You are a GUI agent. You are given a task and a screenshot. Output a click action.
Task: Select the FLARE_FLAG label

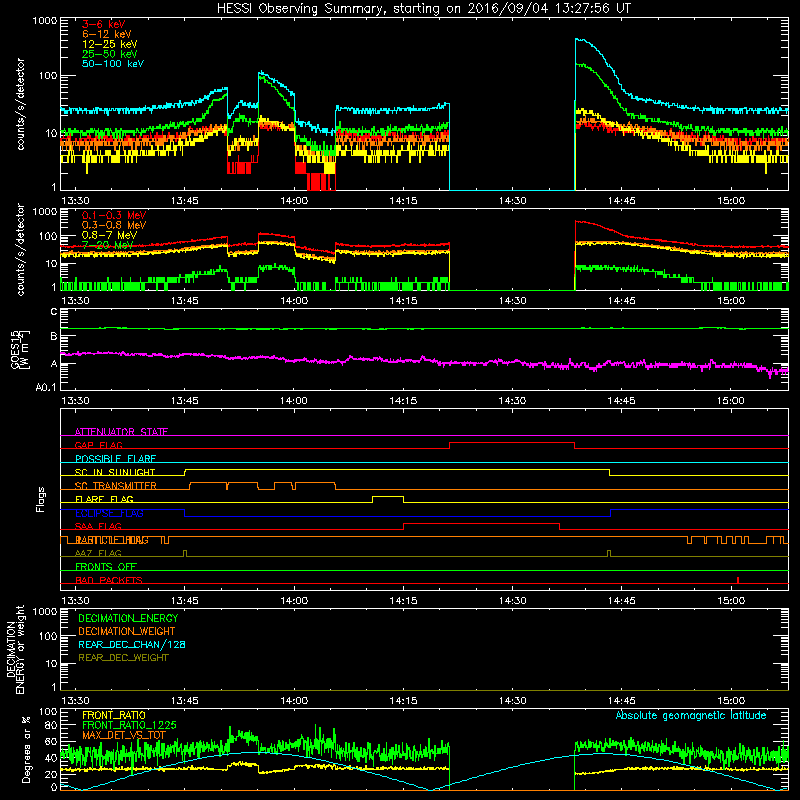[x=104, y=499]
